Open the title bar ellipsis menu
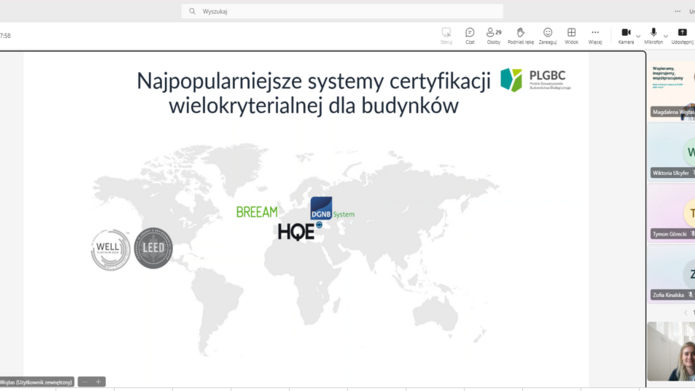 [677, 11]
